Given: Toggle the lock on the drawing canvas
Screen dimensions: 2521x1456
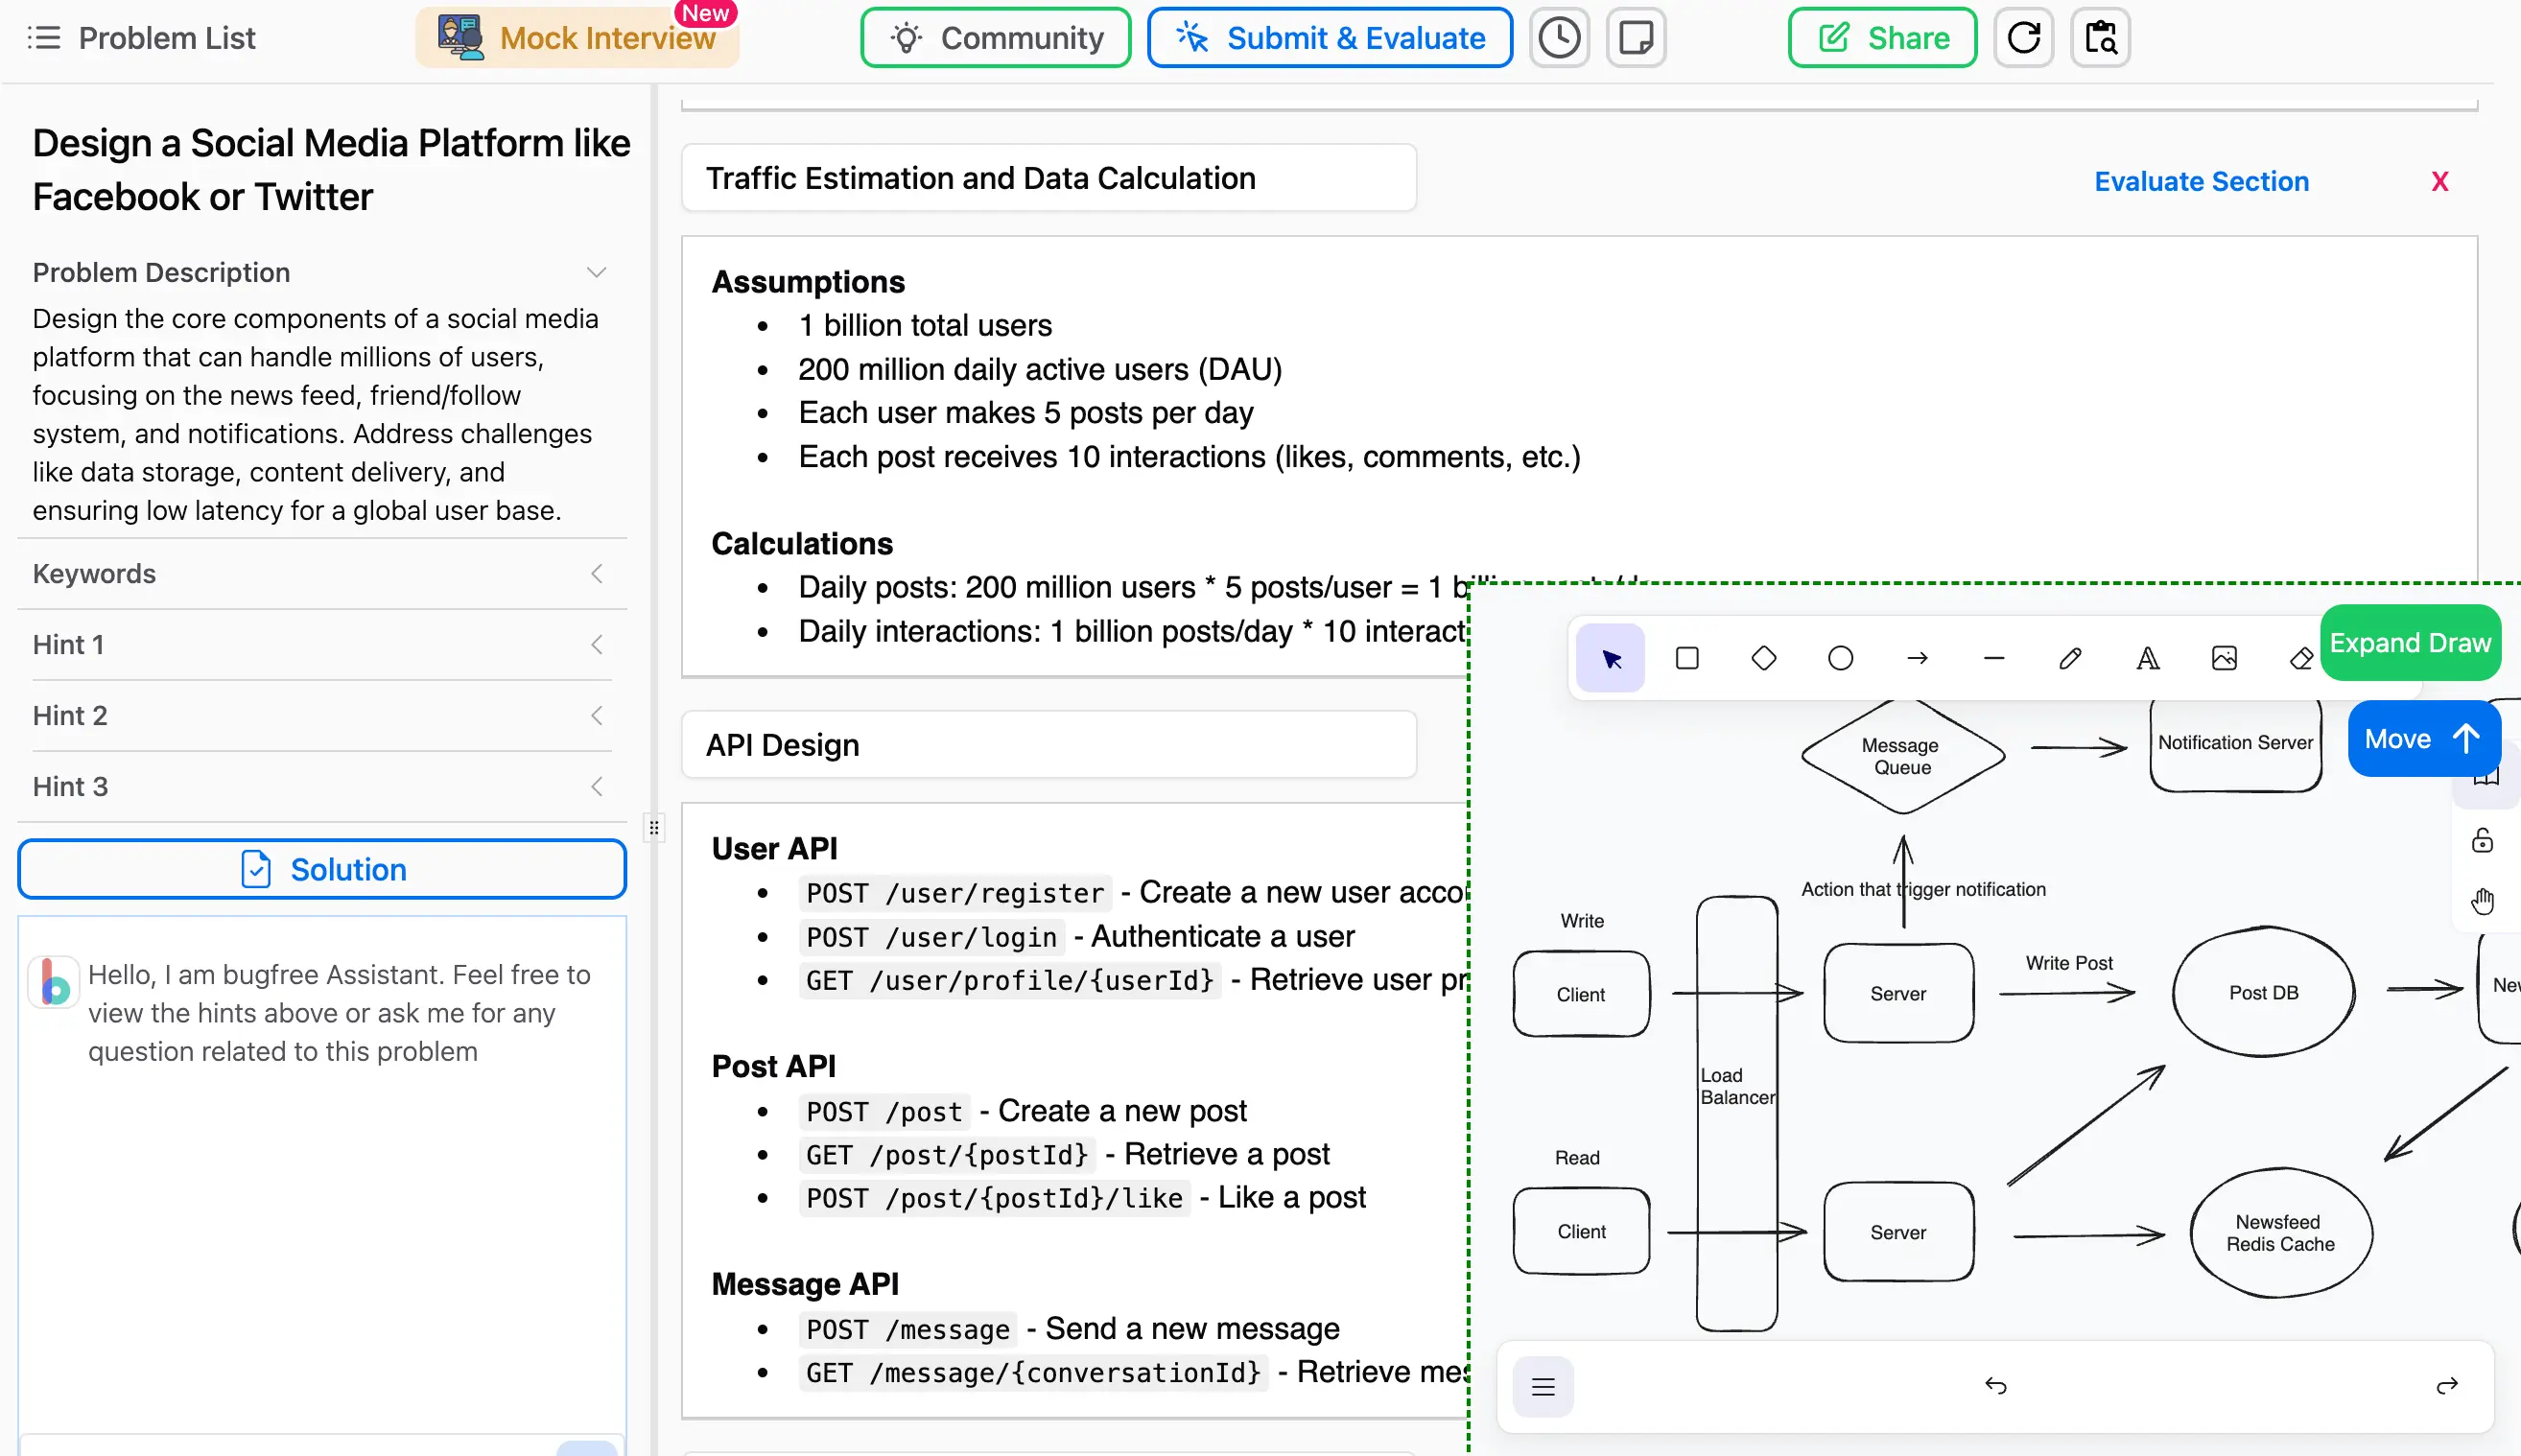Looking at the screenshot, I should (x=2485, y=840).
